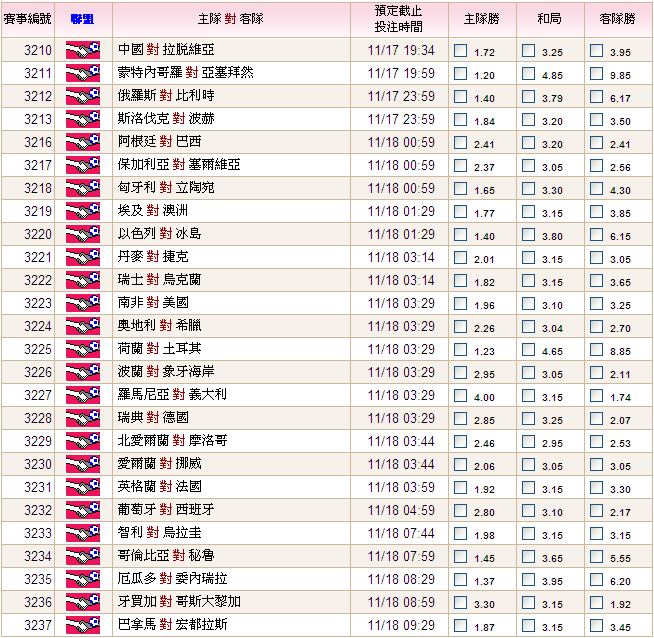
Task: Click the league icon for match 3229
Action: point(83,441)
